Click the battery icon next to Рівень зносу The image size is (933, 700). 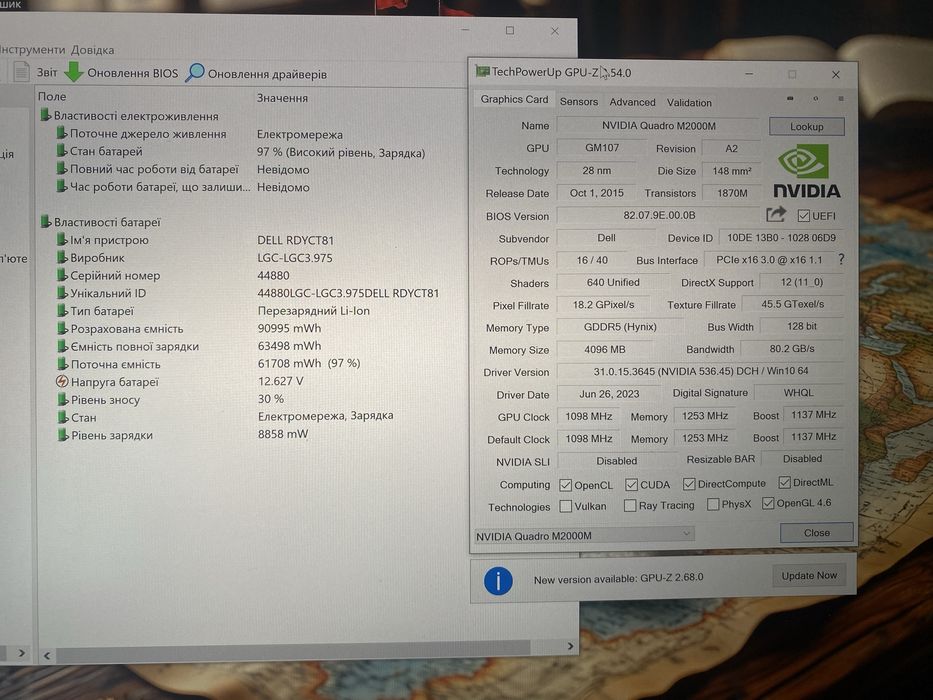(x=62, y=399)
